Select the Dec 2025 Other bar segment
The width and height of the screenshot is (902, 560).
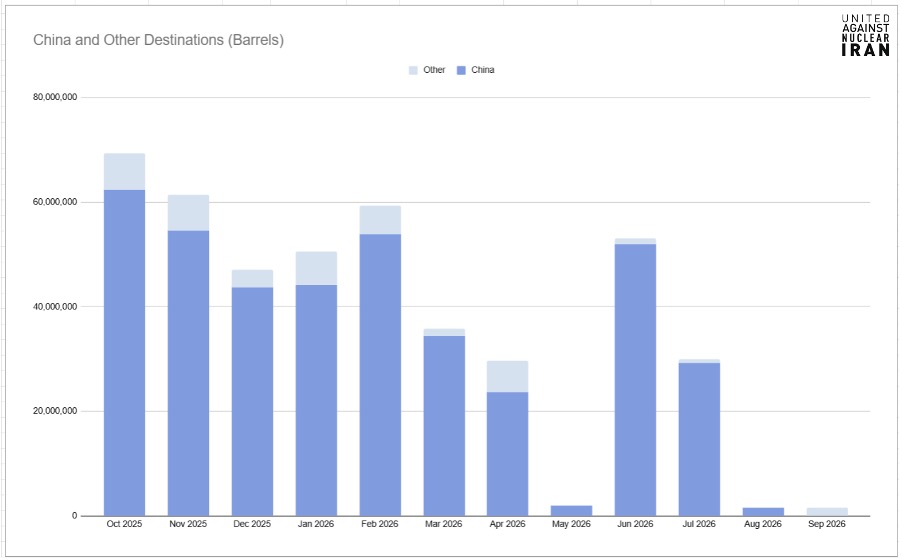(252, 279)
